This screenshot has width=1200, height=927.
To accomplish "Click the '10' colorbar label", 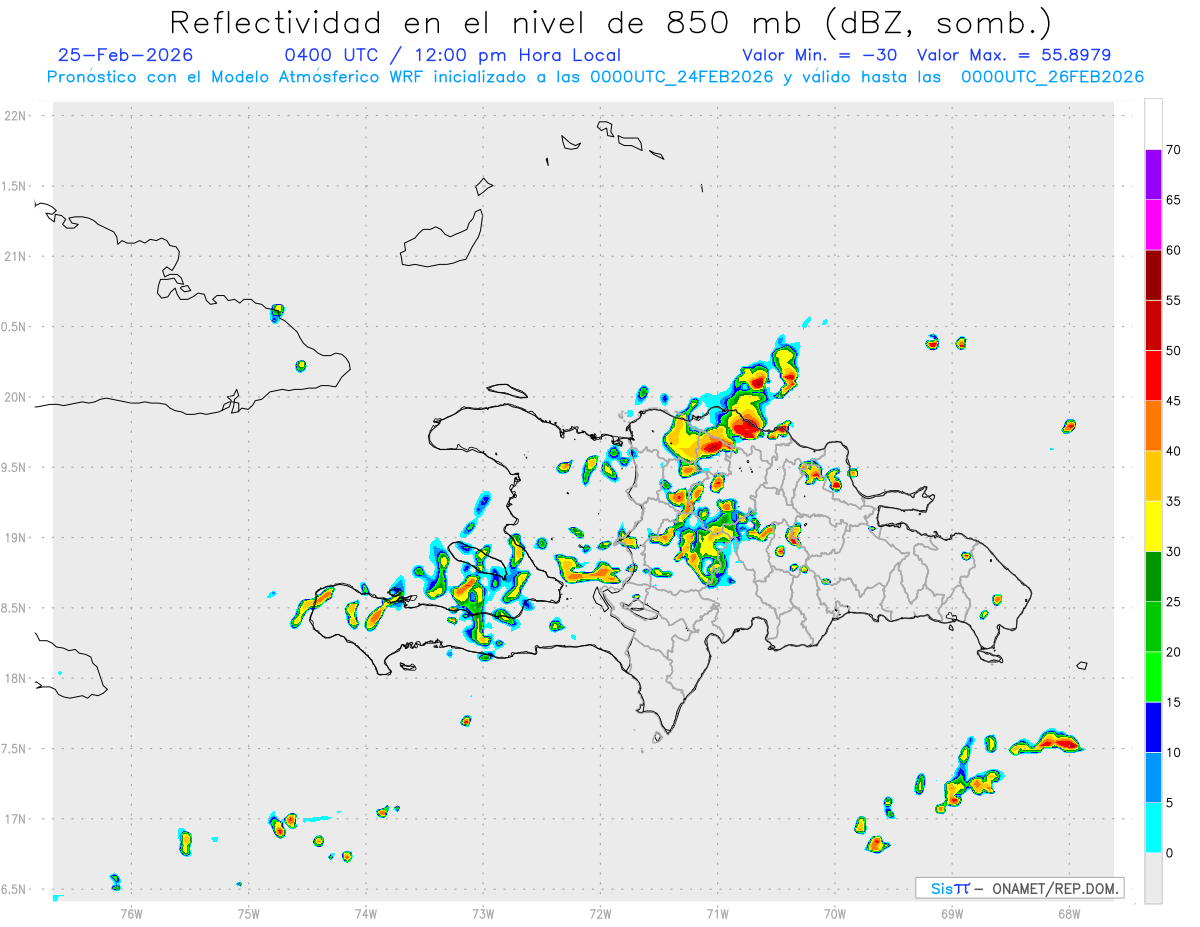I will 1173,752.
